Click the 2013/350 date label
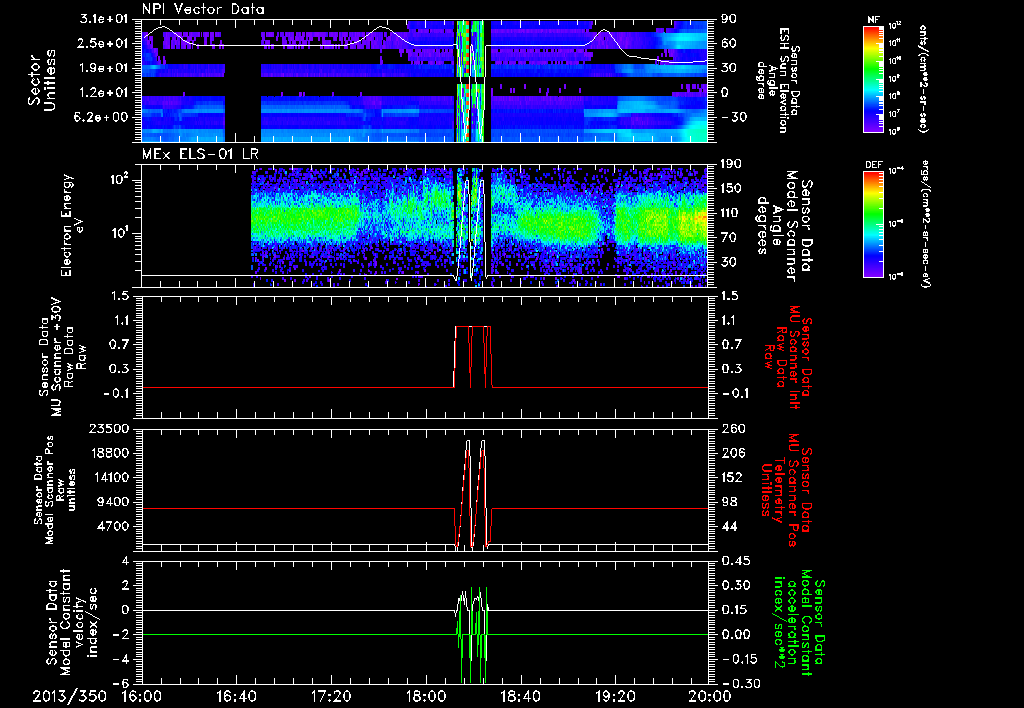The width and height of the screenshot is (1024, 708). pos(69,696)
